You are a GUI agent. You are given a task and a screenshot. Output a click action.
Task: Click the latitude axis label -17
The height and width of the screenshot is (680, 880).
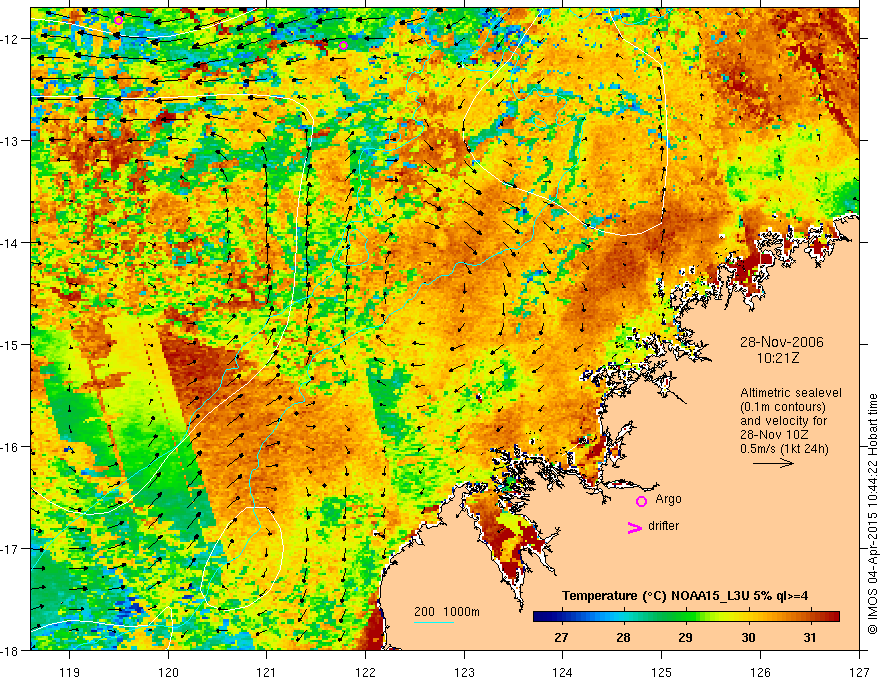pos(9,549)
